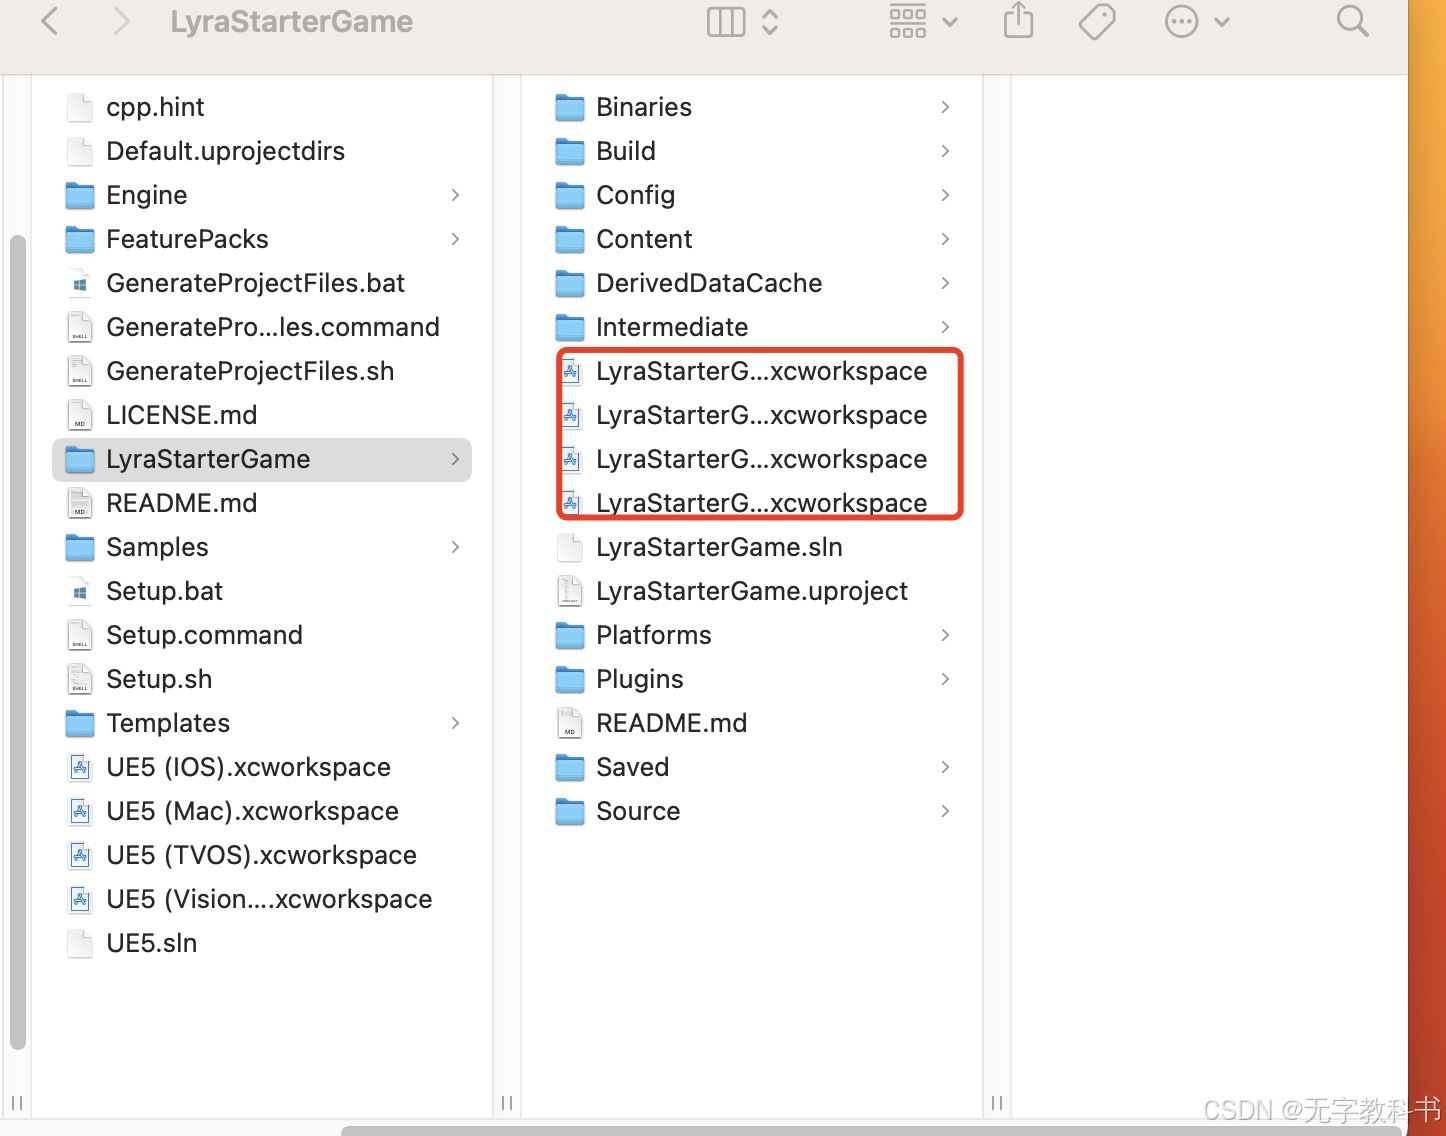Click chevron beside LyraStarterGame folder

[455, 459]
